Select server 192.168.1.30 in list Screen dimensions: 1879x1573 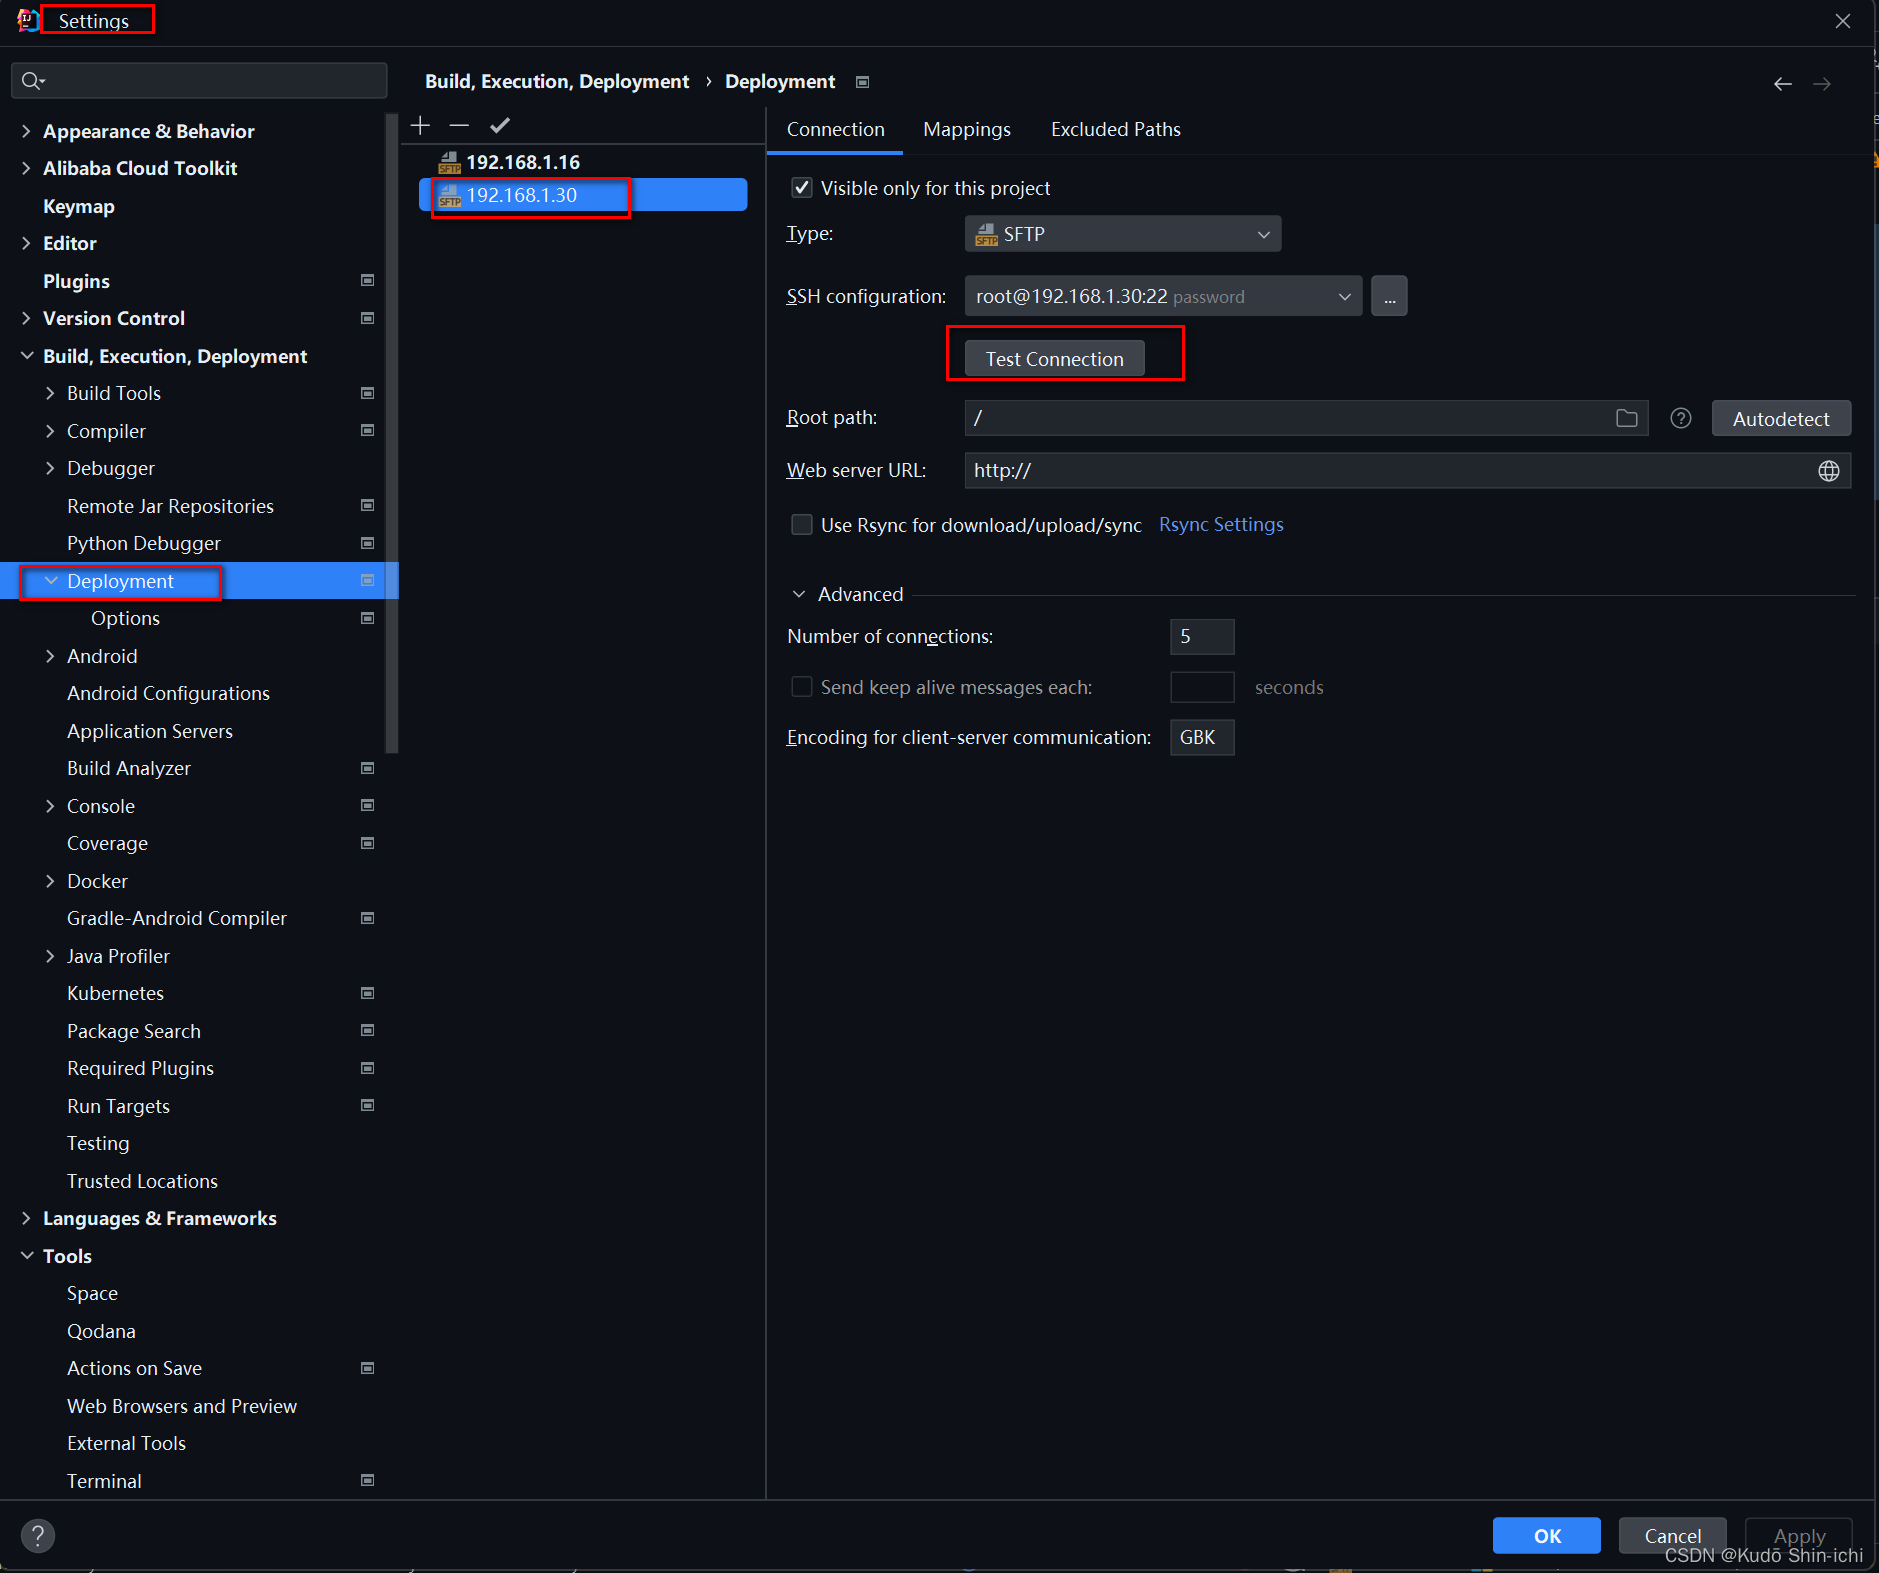582,195
